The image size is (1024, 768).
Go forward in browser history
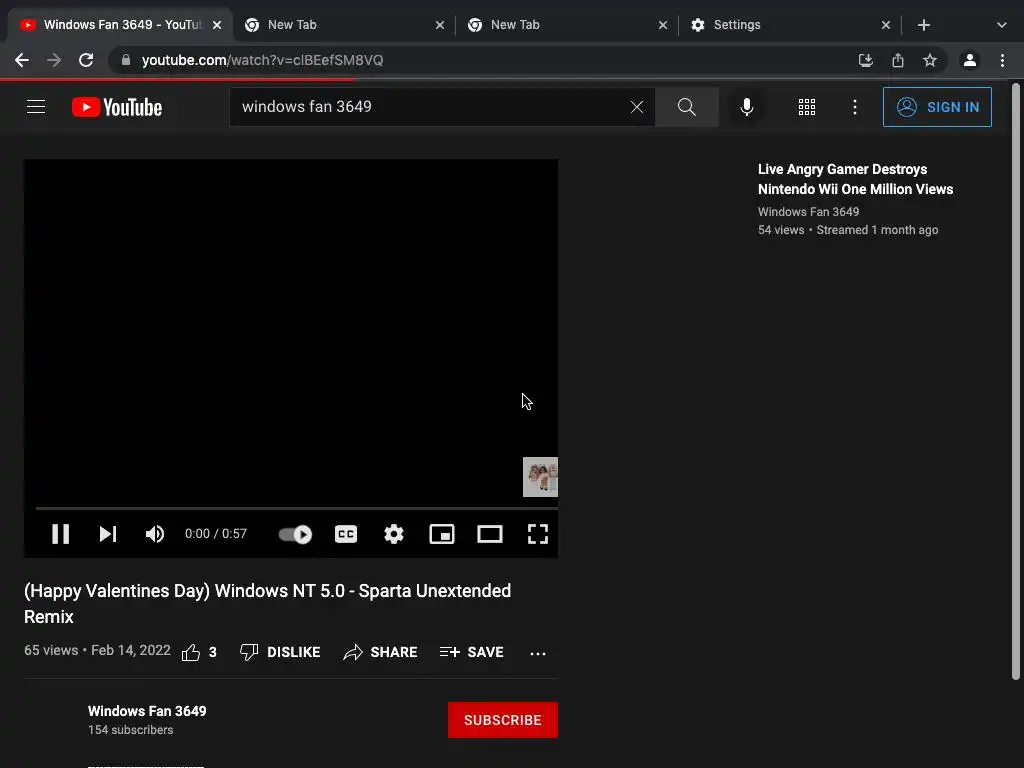[54, 60]
